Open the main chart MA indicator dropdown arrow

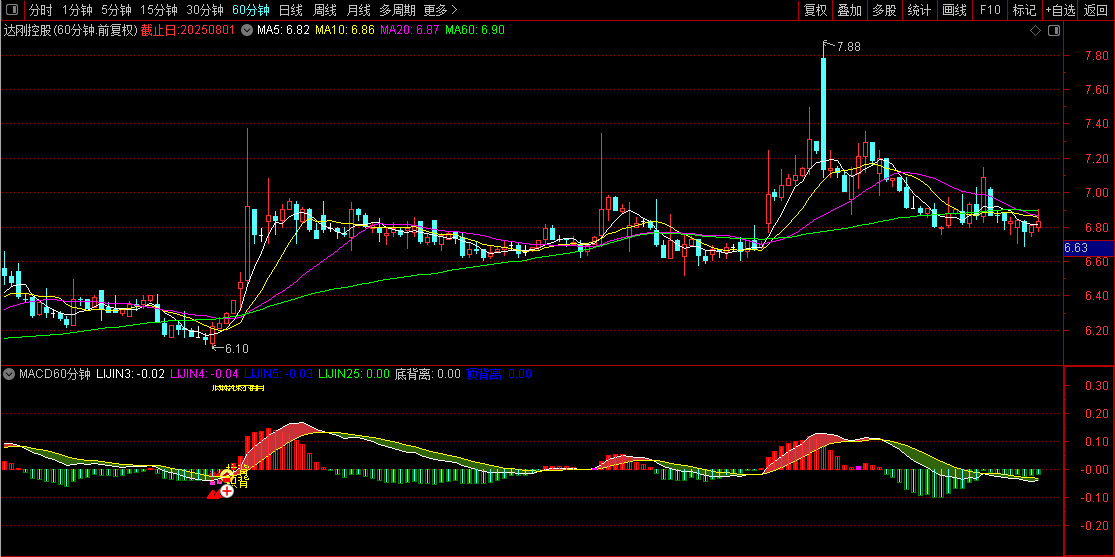pos(247,30)
